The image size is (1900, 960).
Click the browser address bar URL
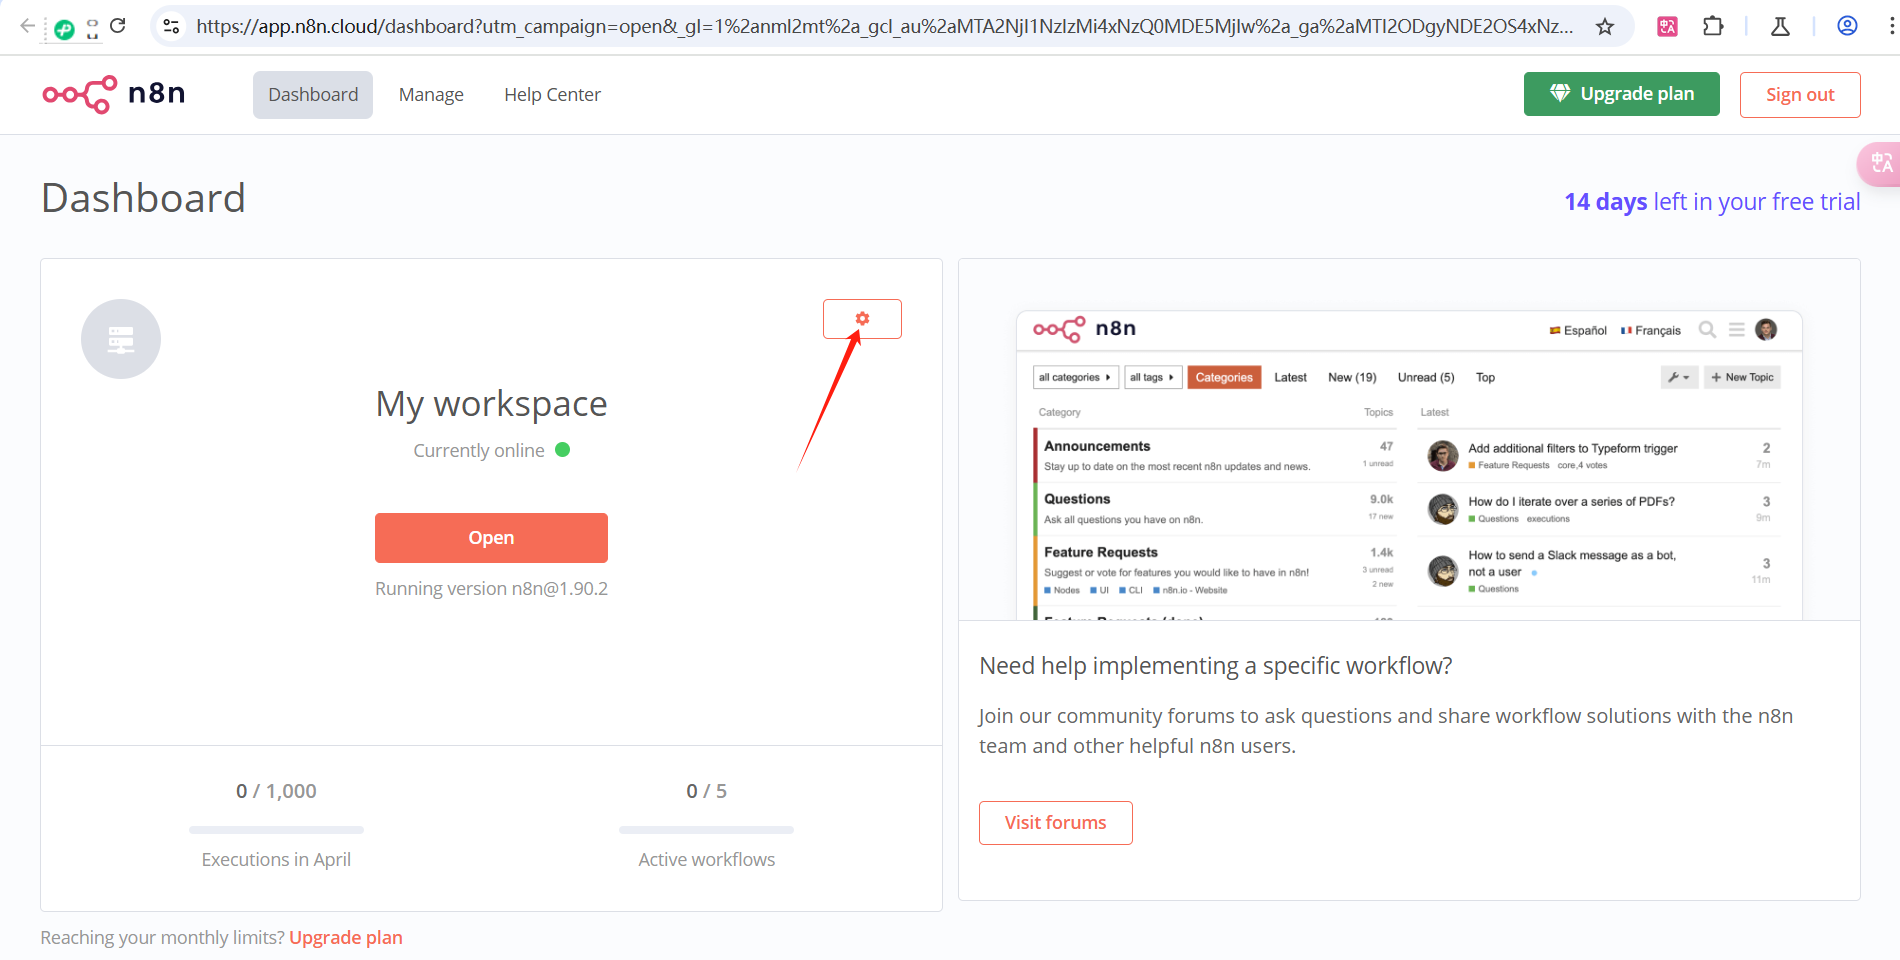click(884, 26)
